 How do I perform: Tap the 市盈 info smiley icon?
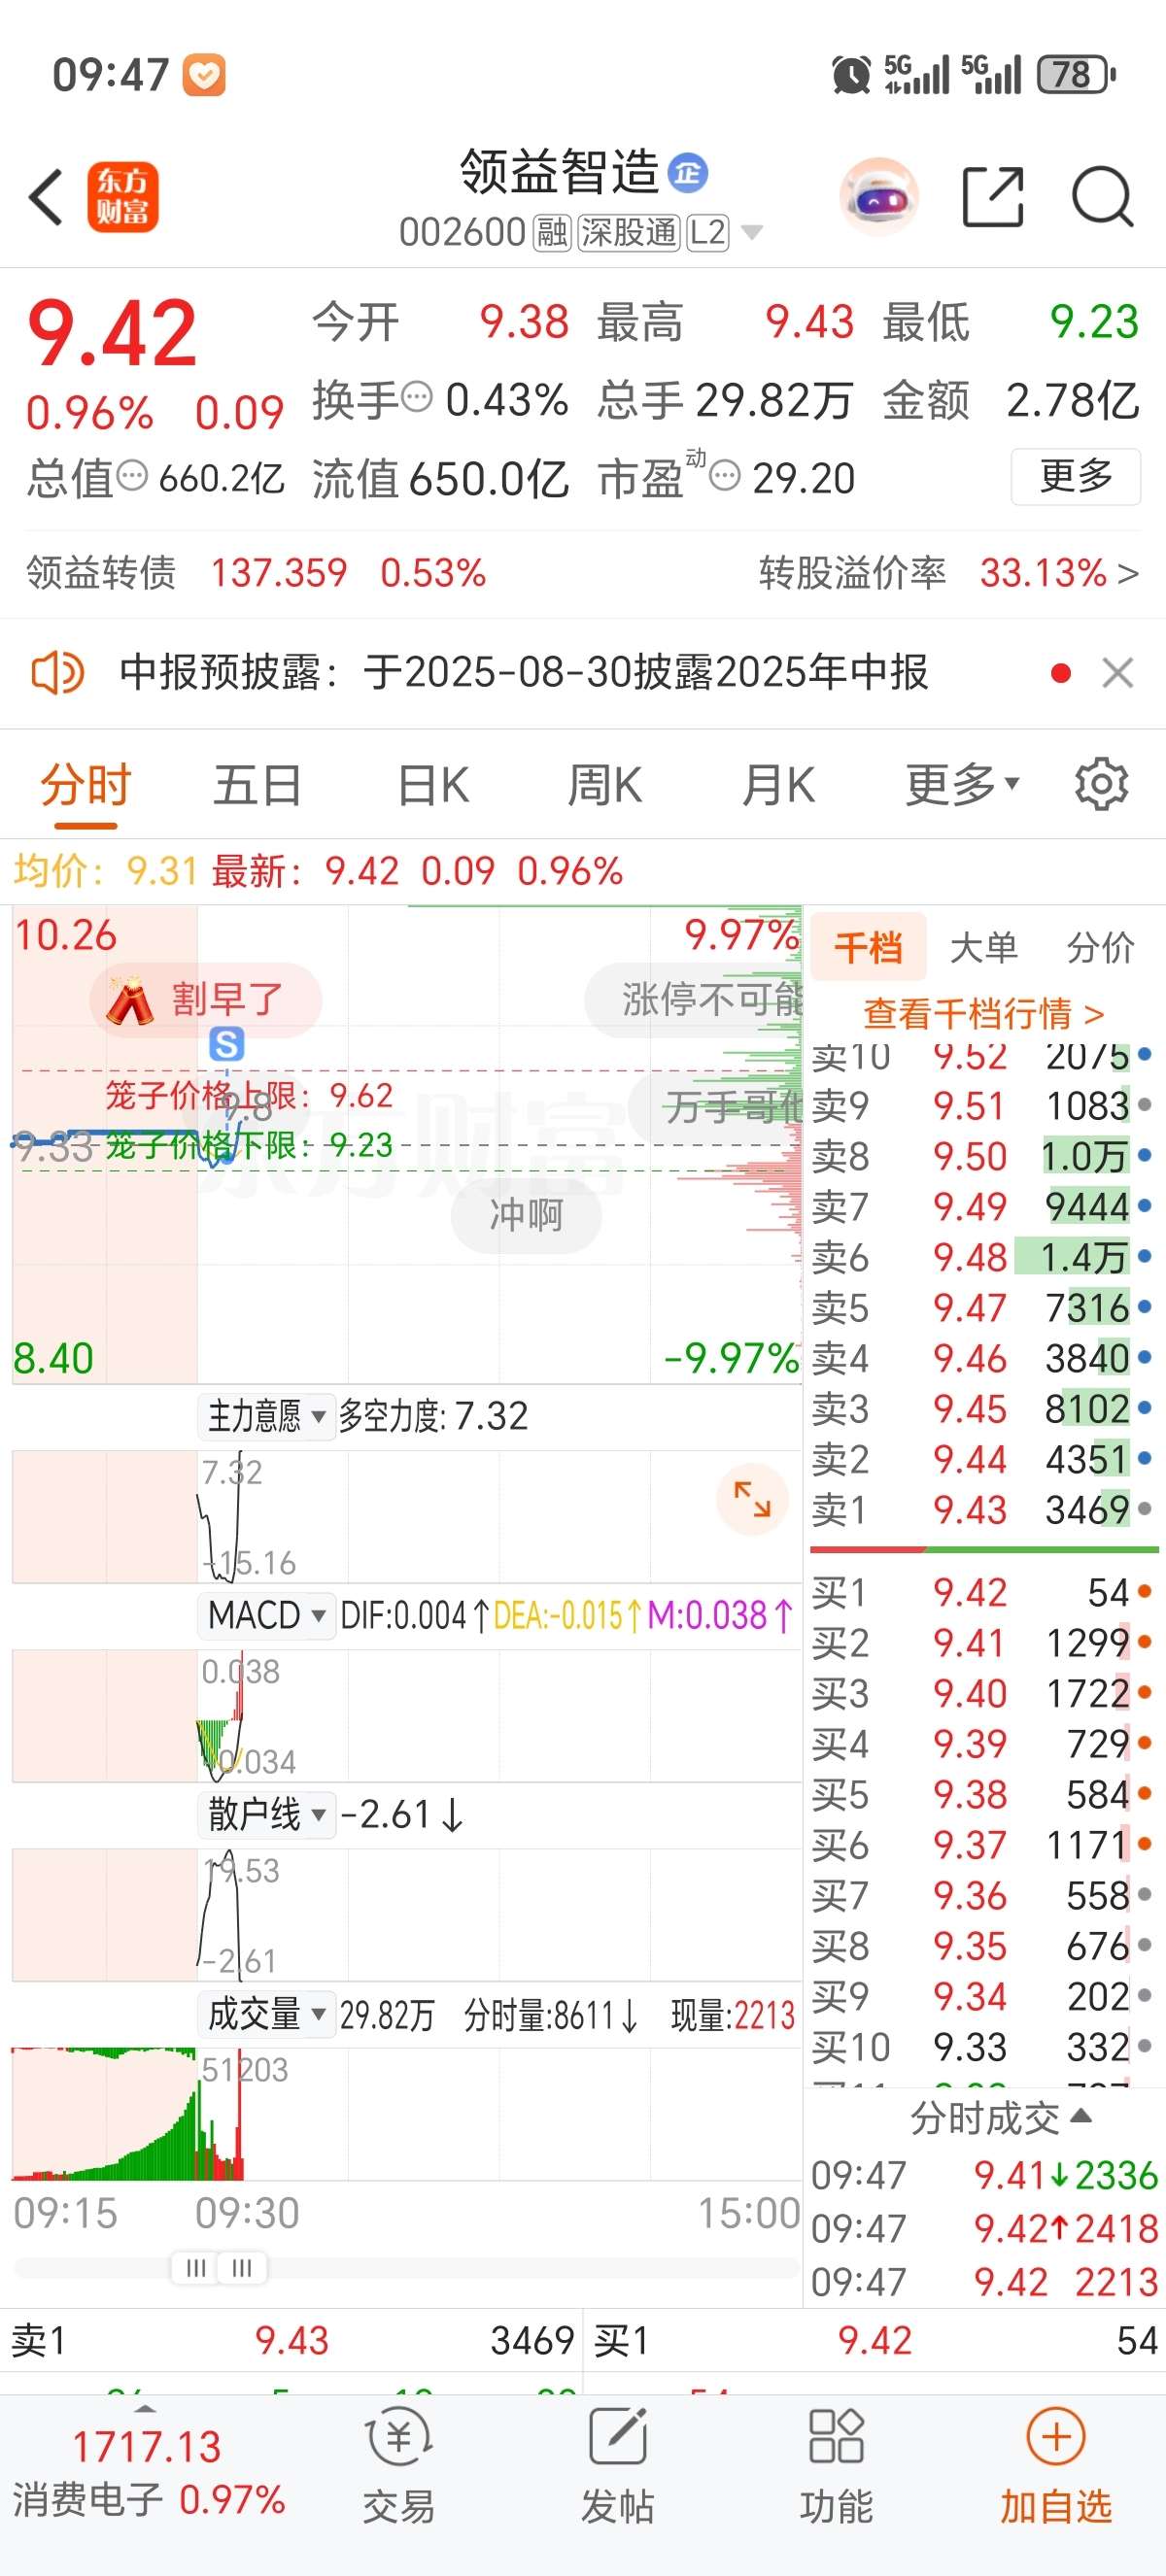725,476
